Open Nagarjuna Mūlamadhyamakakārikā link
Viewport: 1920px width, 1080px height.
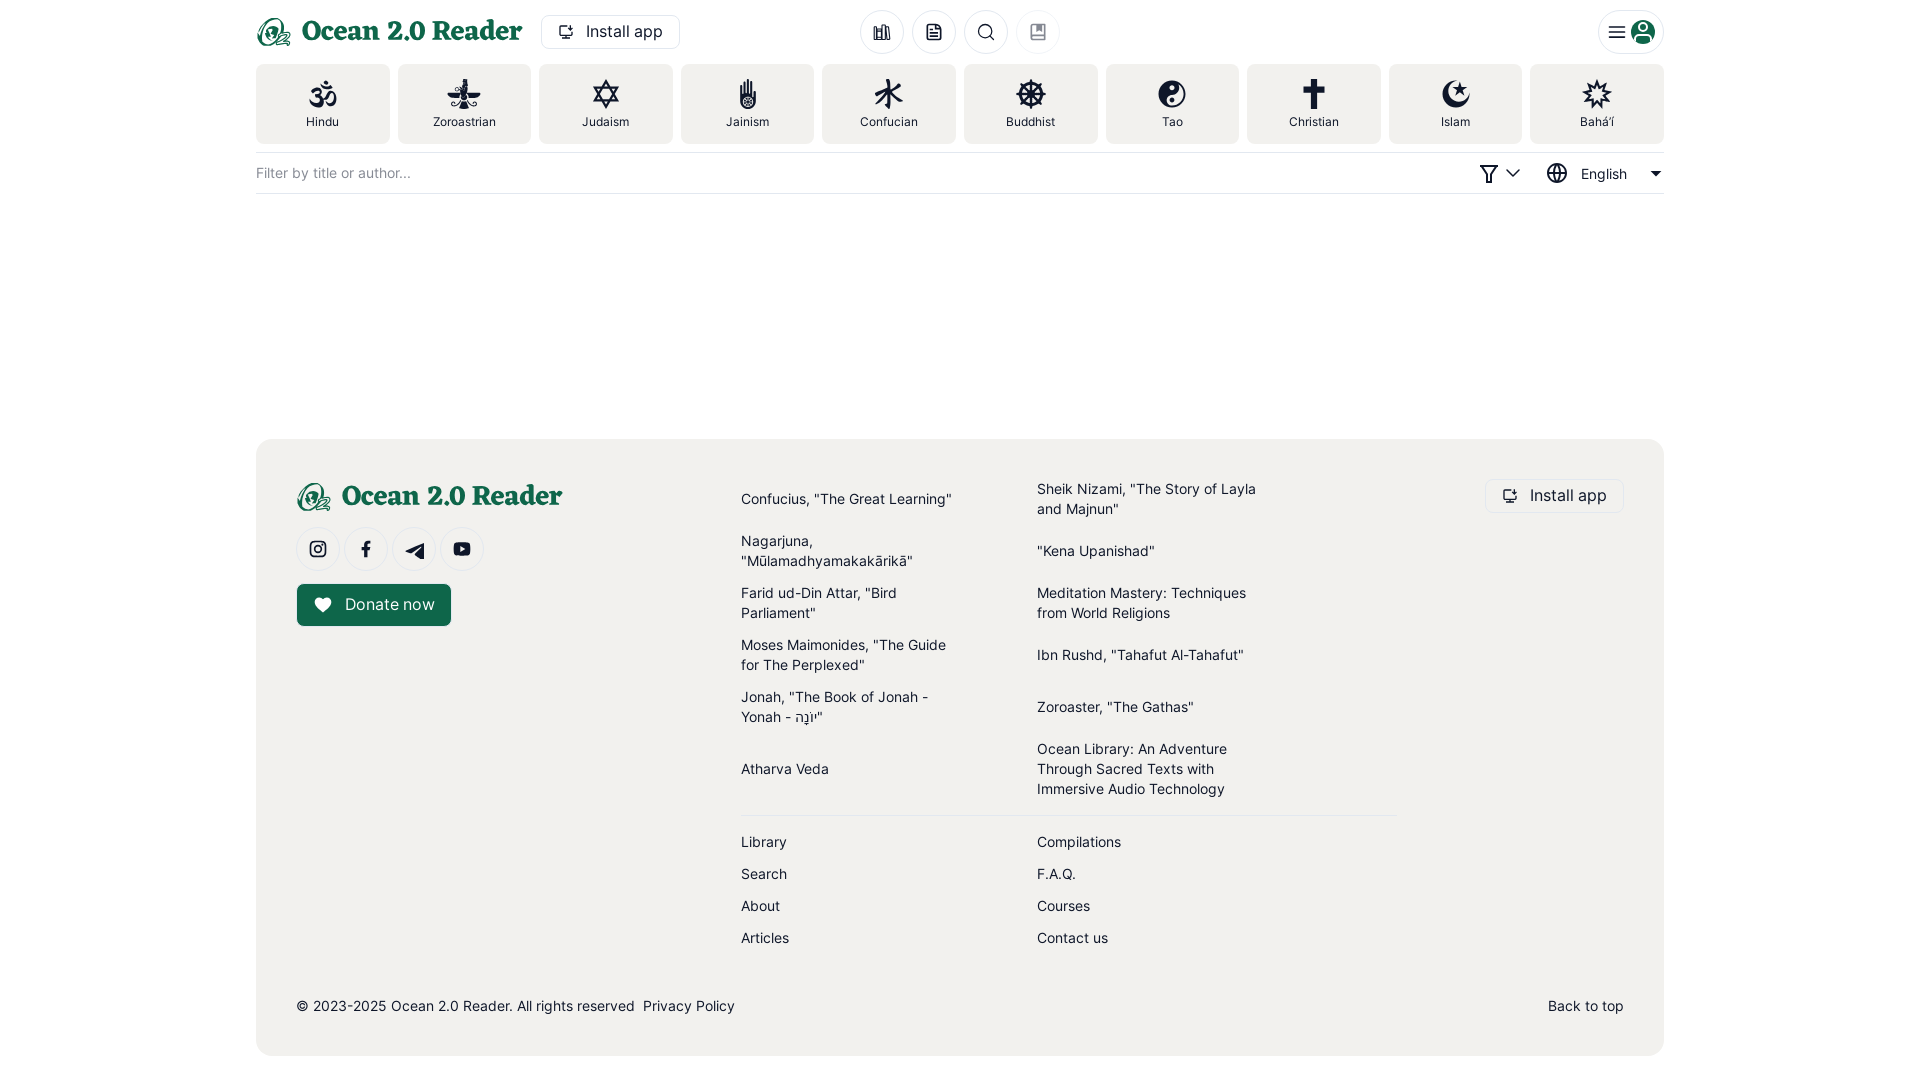pos(827,551)
